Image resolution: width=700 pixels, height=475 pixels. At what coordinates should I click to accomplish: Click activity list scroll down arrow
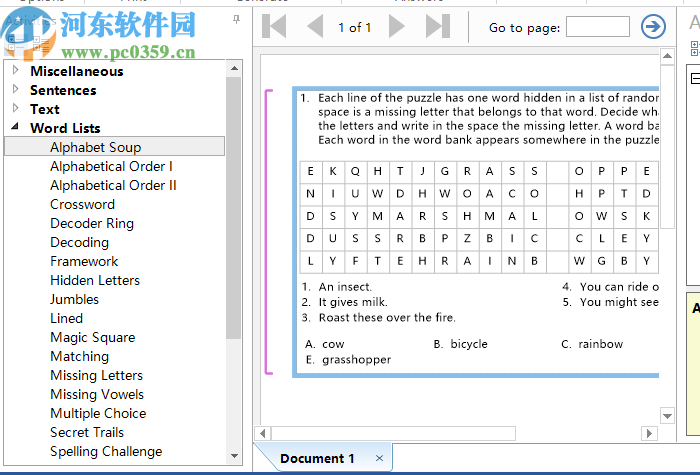[x=234, y=456]
